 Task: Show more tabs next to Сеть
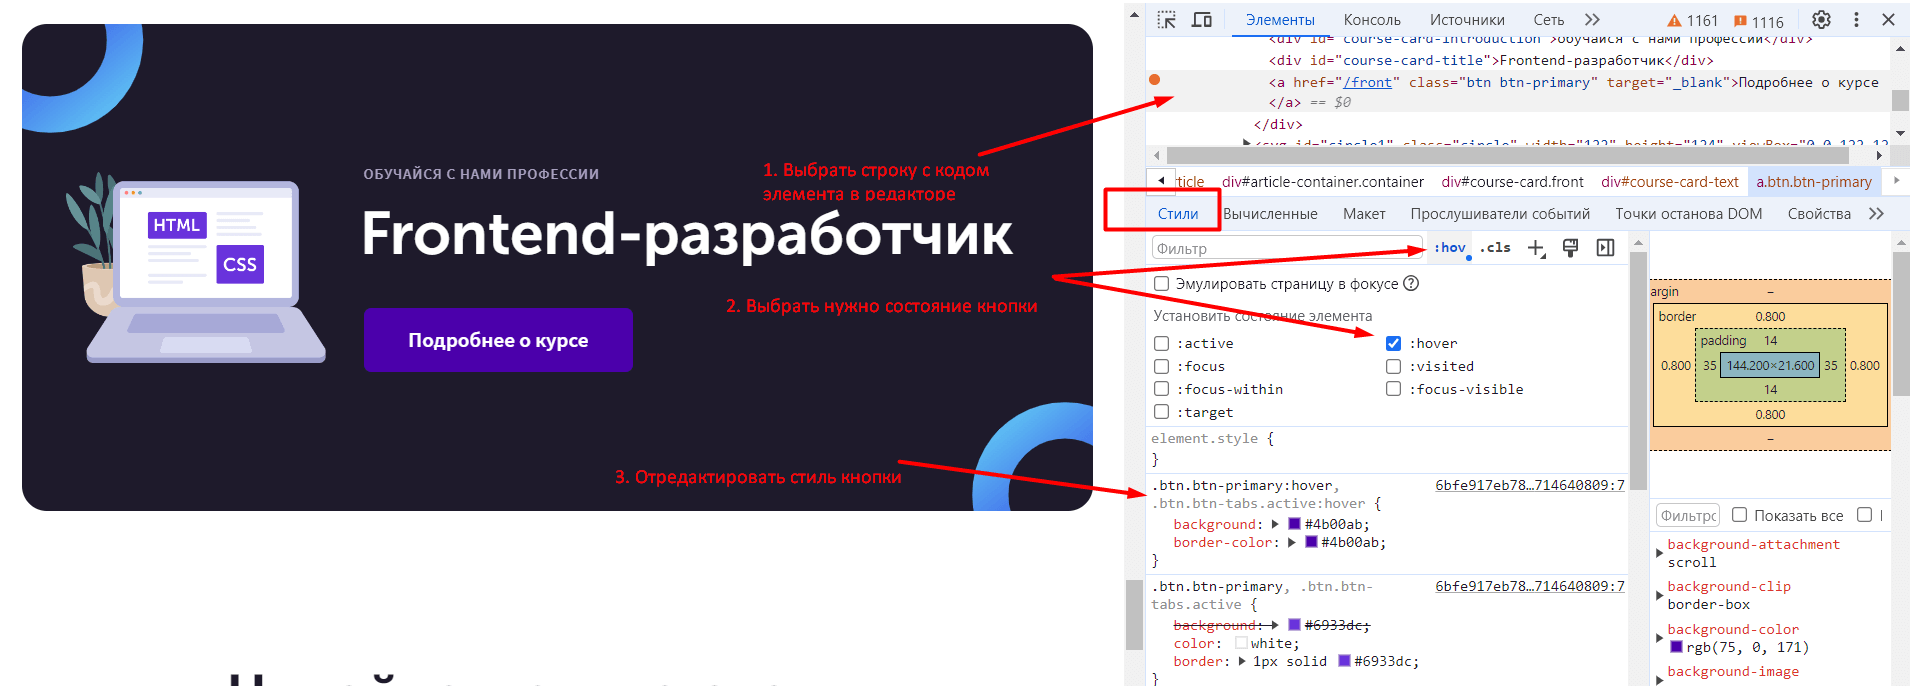pos(1592,20)
